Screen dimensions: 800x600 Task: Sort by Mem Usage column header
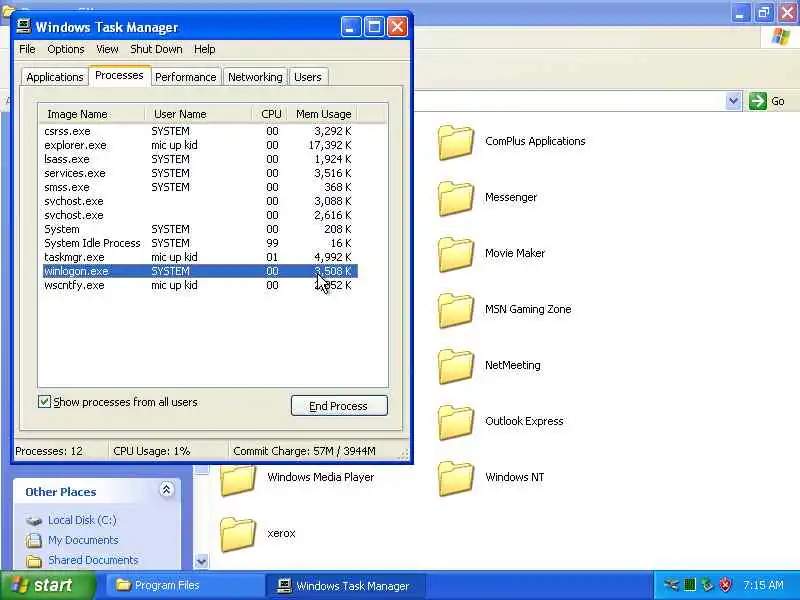pyautogui.click(x=321, y=114)
